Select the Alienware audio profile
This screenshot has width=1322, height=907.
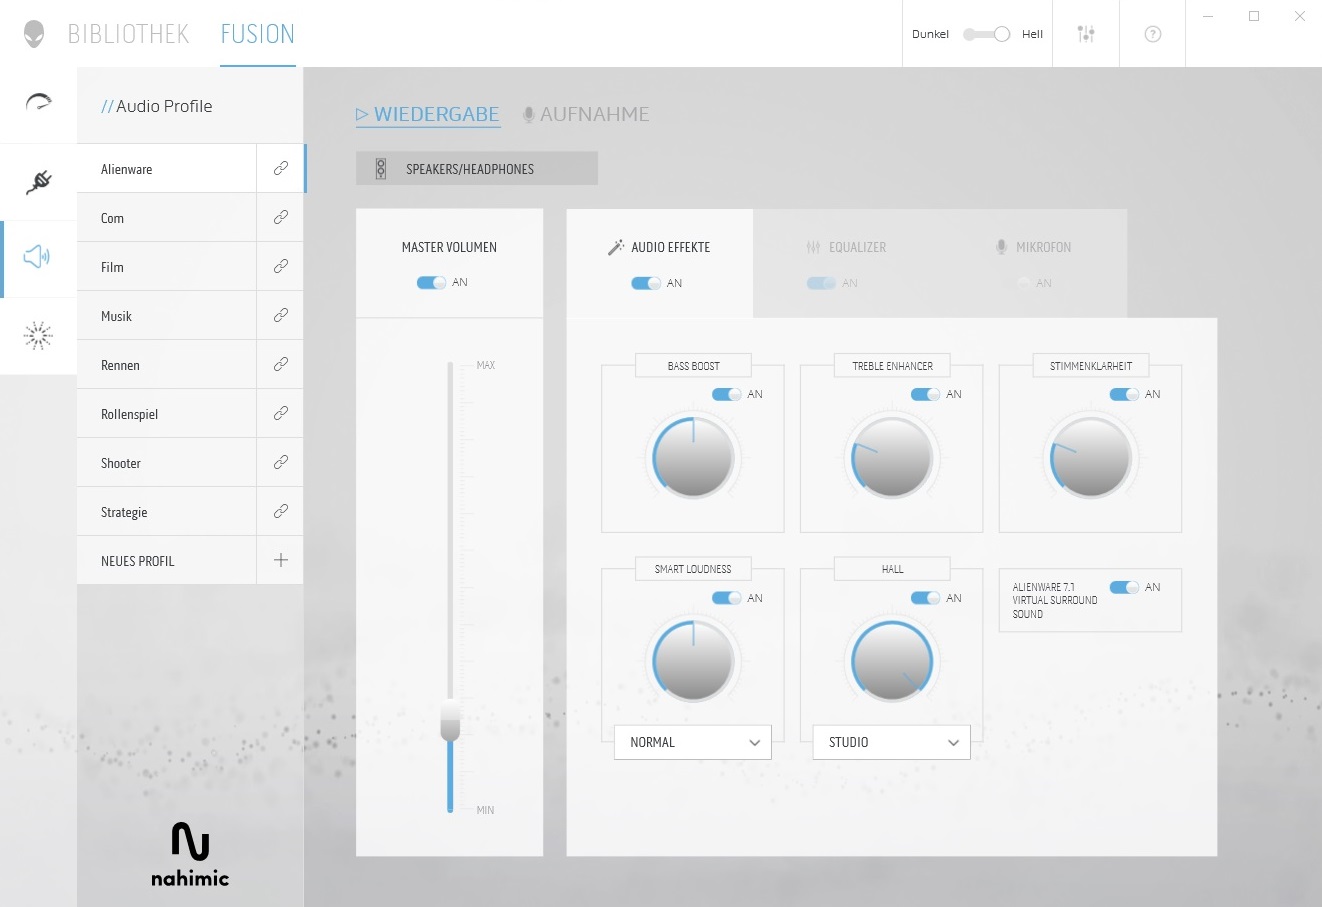point(166,168)
